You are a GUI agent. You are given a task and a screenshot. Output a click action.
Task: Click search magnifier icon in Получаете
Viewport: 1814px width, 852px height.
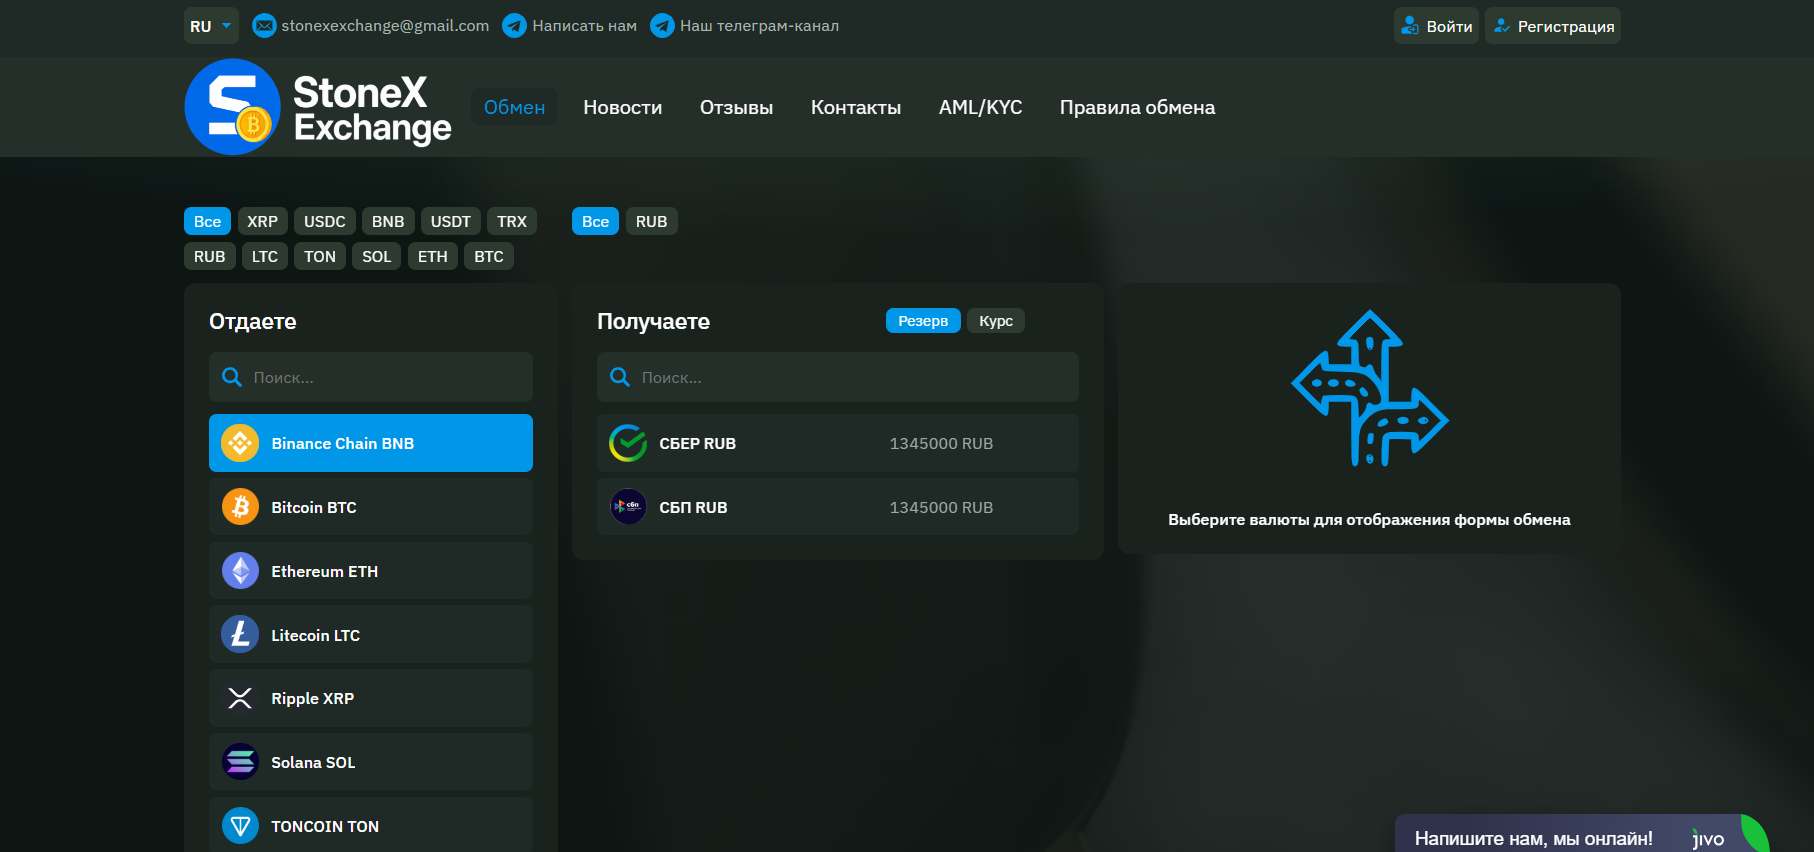(620, 377)
